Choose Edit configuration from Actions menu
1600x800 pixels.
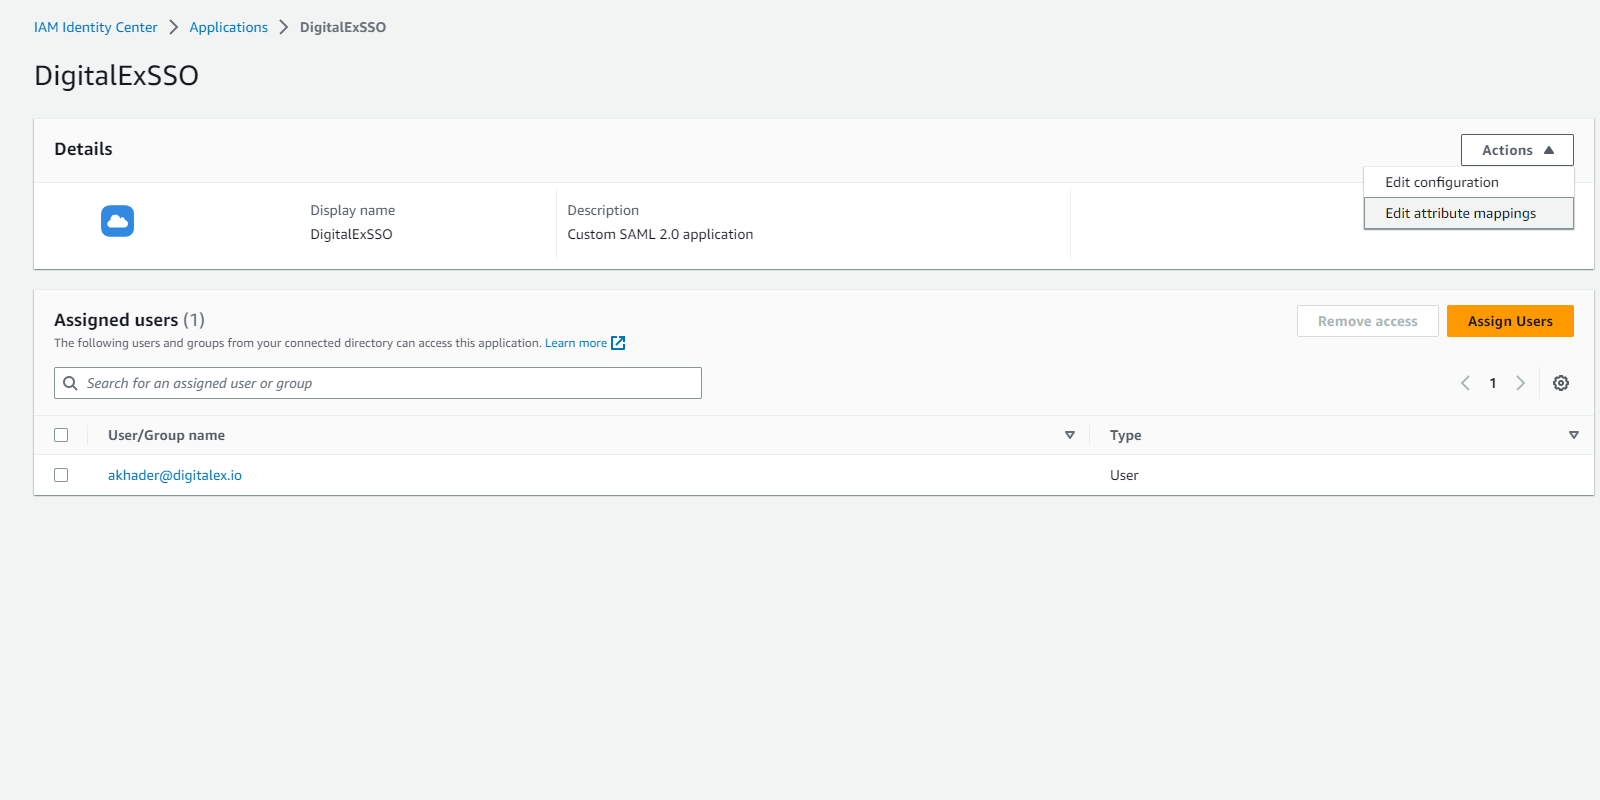coord(1441,182)
